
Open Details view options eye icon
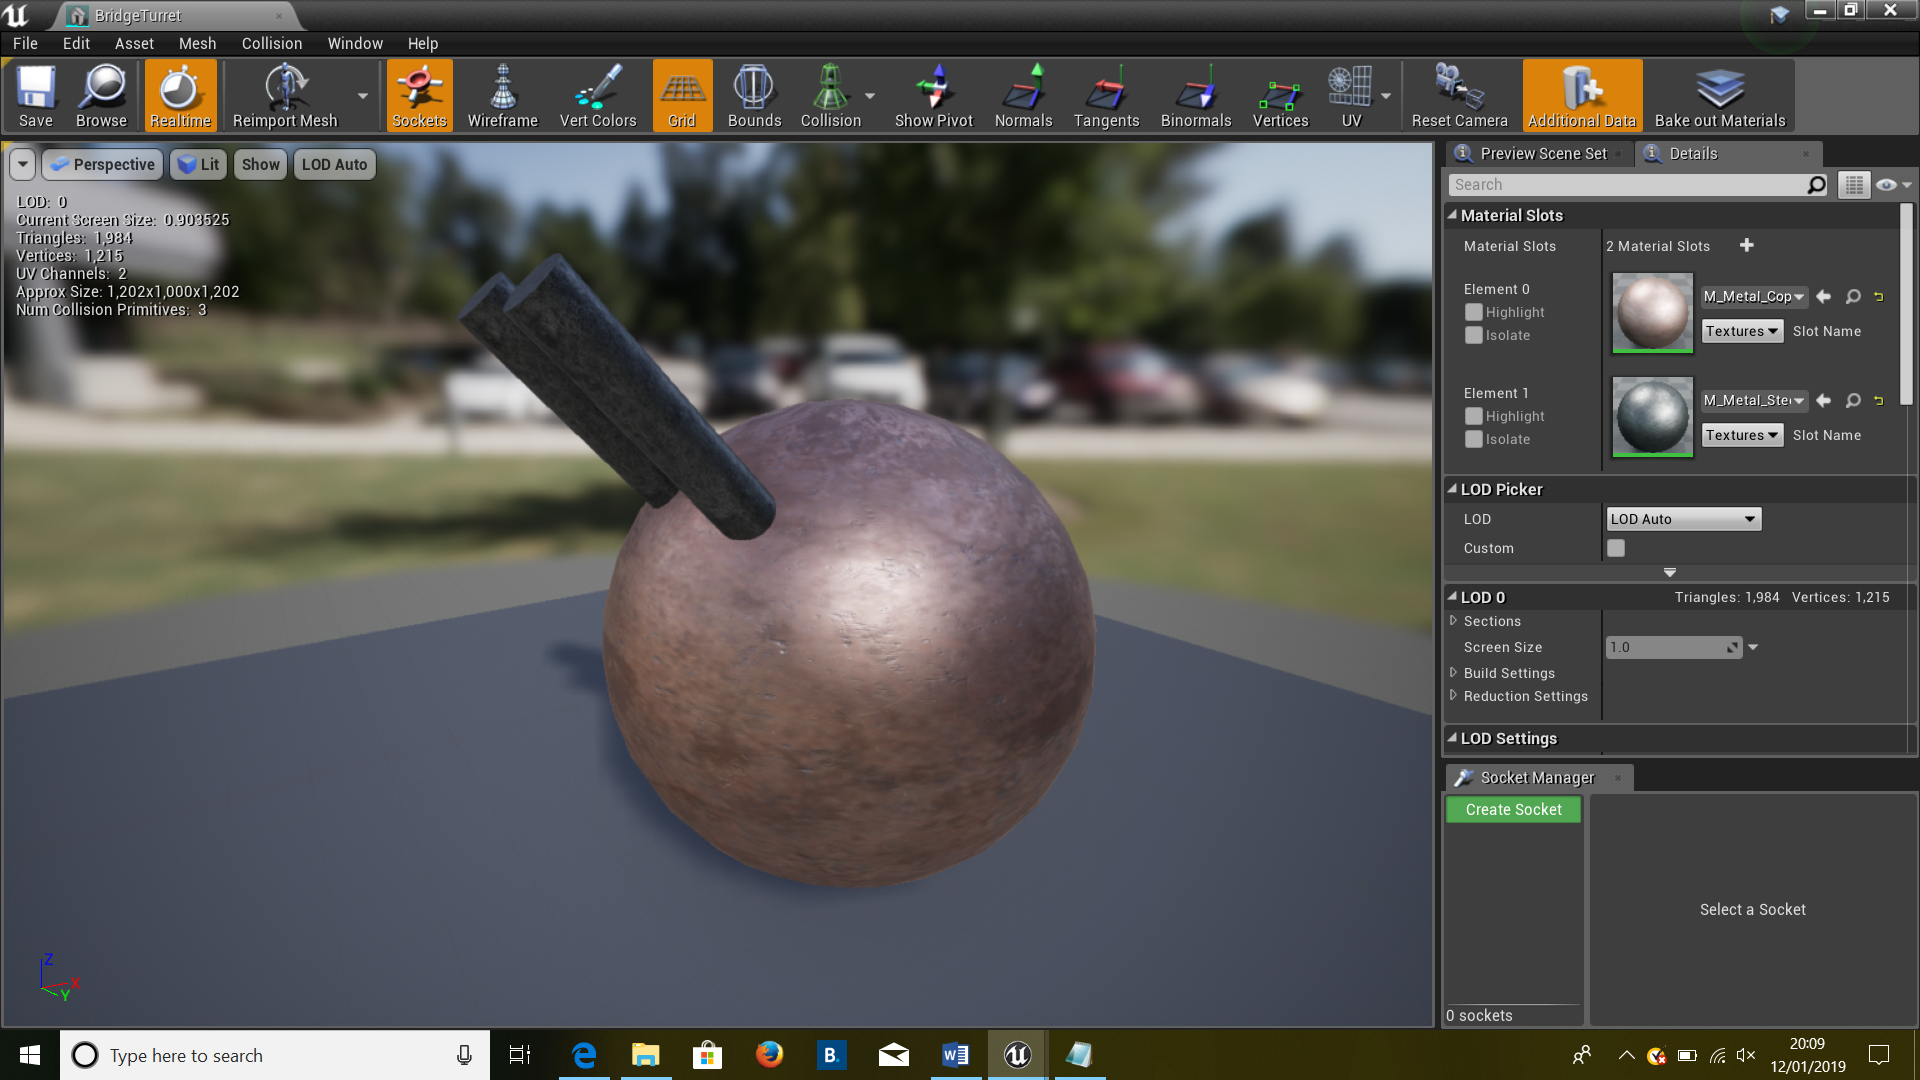(1893, 185)
